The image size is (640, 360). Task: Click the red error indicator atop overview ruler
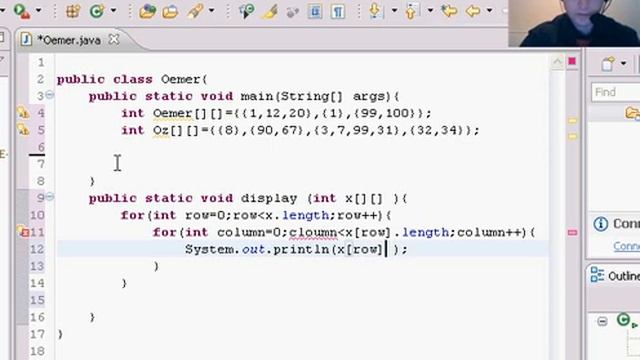click(572, 61)
